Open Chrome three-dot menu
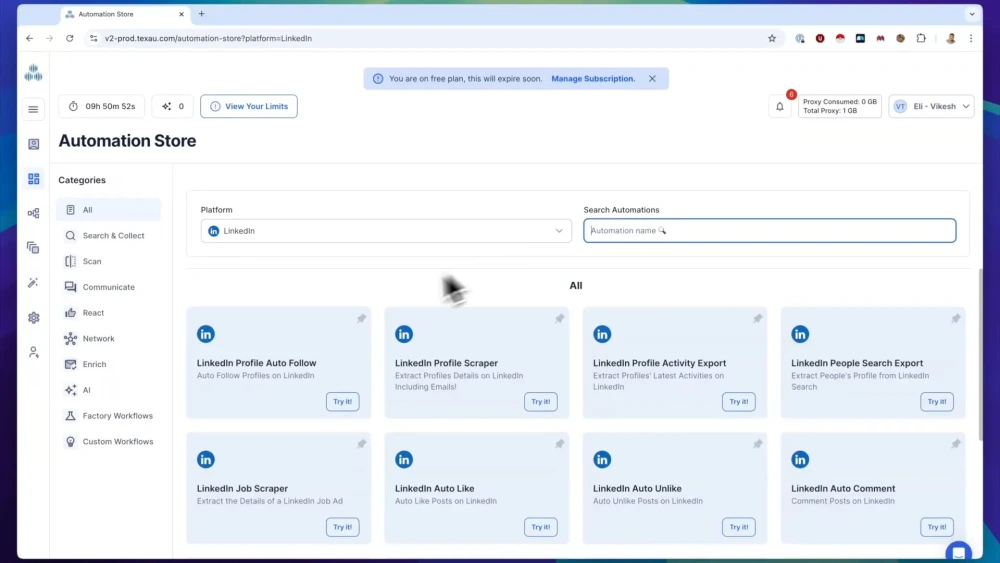 click(x=971, y=38)
